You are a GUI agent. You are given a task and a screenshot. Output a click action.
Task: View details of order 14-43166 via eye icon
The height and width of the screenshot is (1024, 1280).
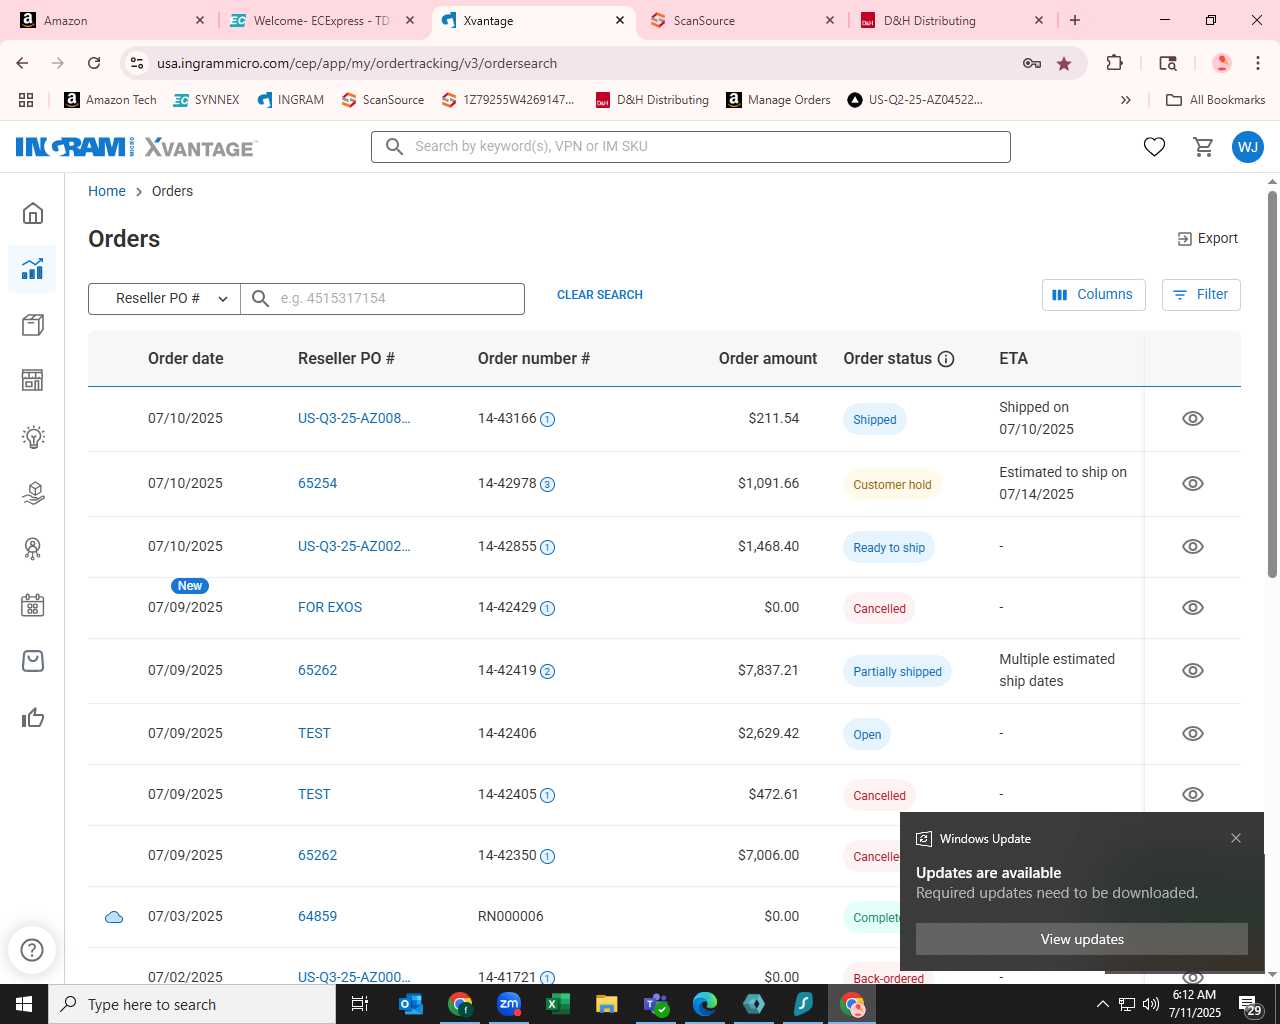pos(1193,419)
